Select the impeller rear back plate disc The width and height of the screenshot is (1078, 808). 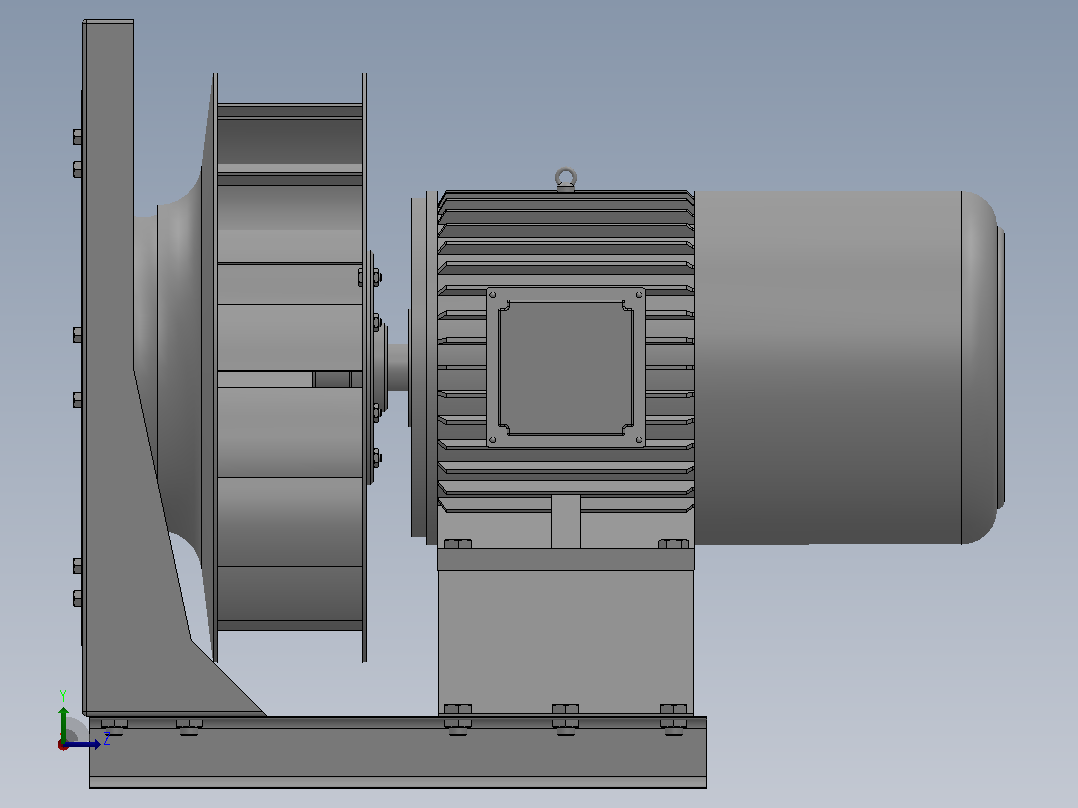coord(364,368)
